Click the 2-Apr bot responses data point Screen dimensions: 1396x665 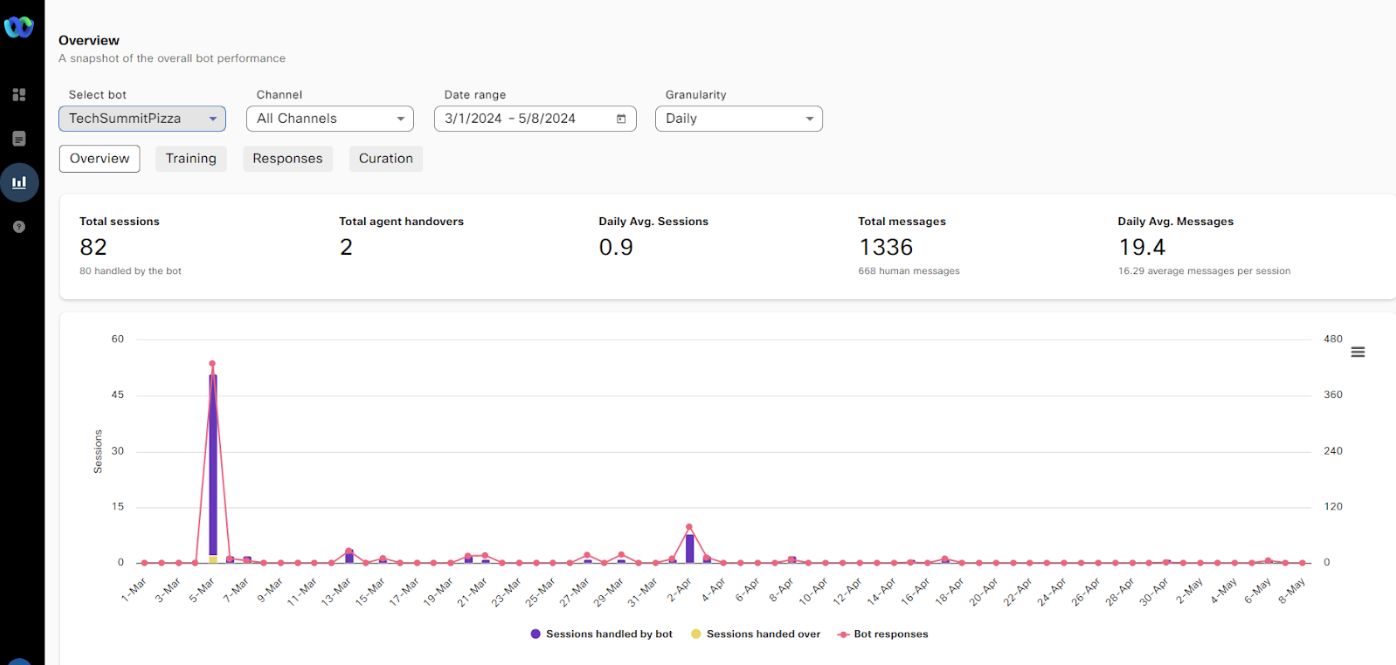689,527
